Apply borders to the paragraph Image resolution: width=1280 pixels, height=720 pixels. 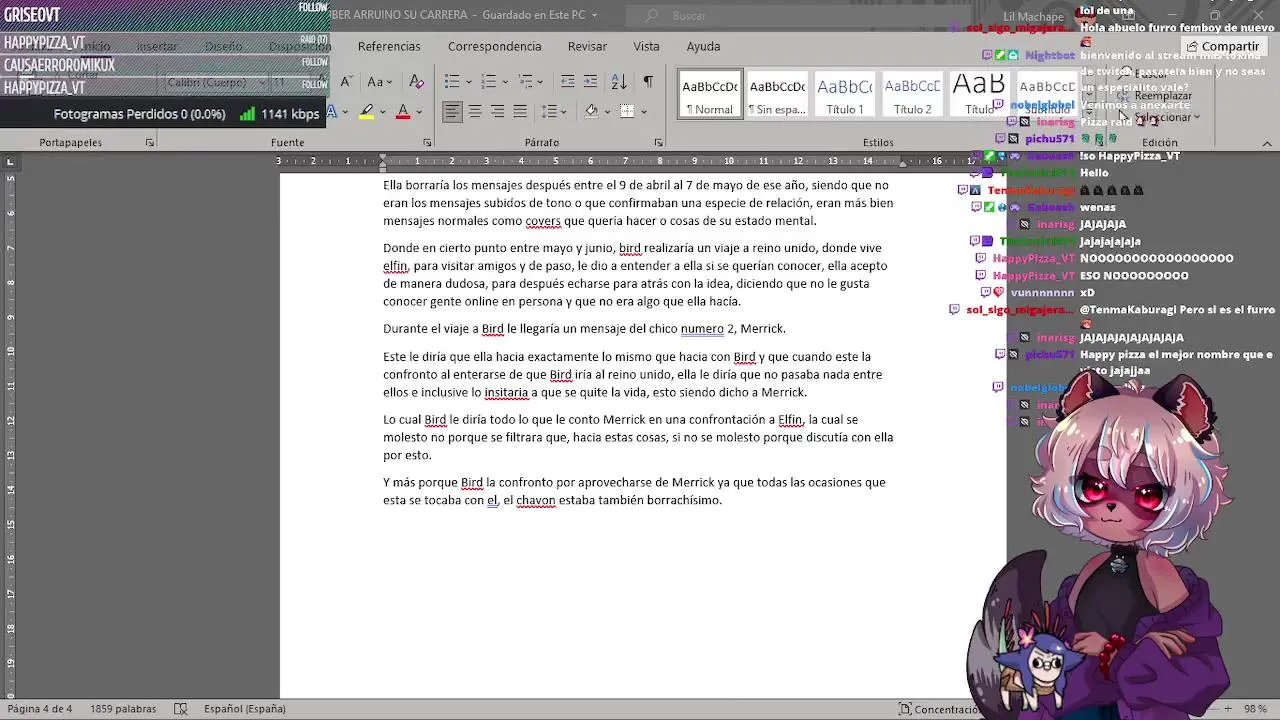click(627, 111)
